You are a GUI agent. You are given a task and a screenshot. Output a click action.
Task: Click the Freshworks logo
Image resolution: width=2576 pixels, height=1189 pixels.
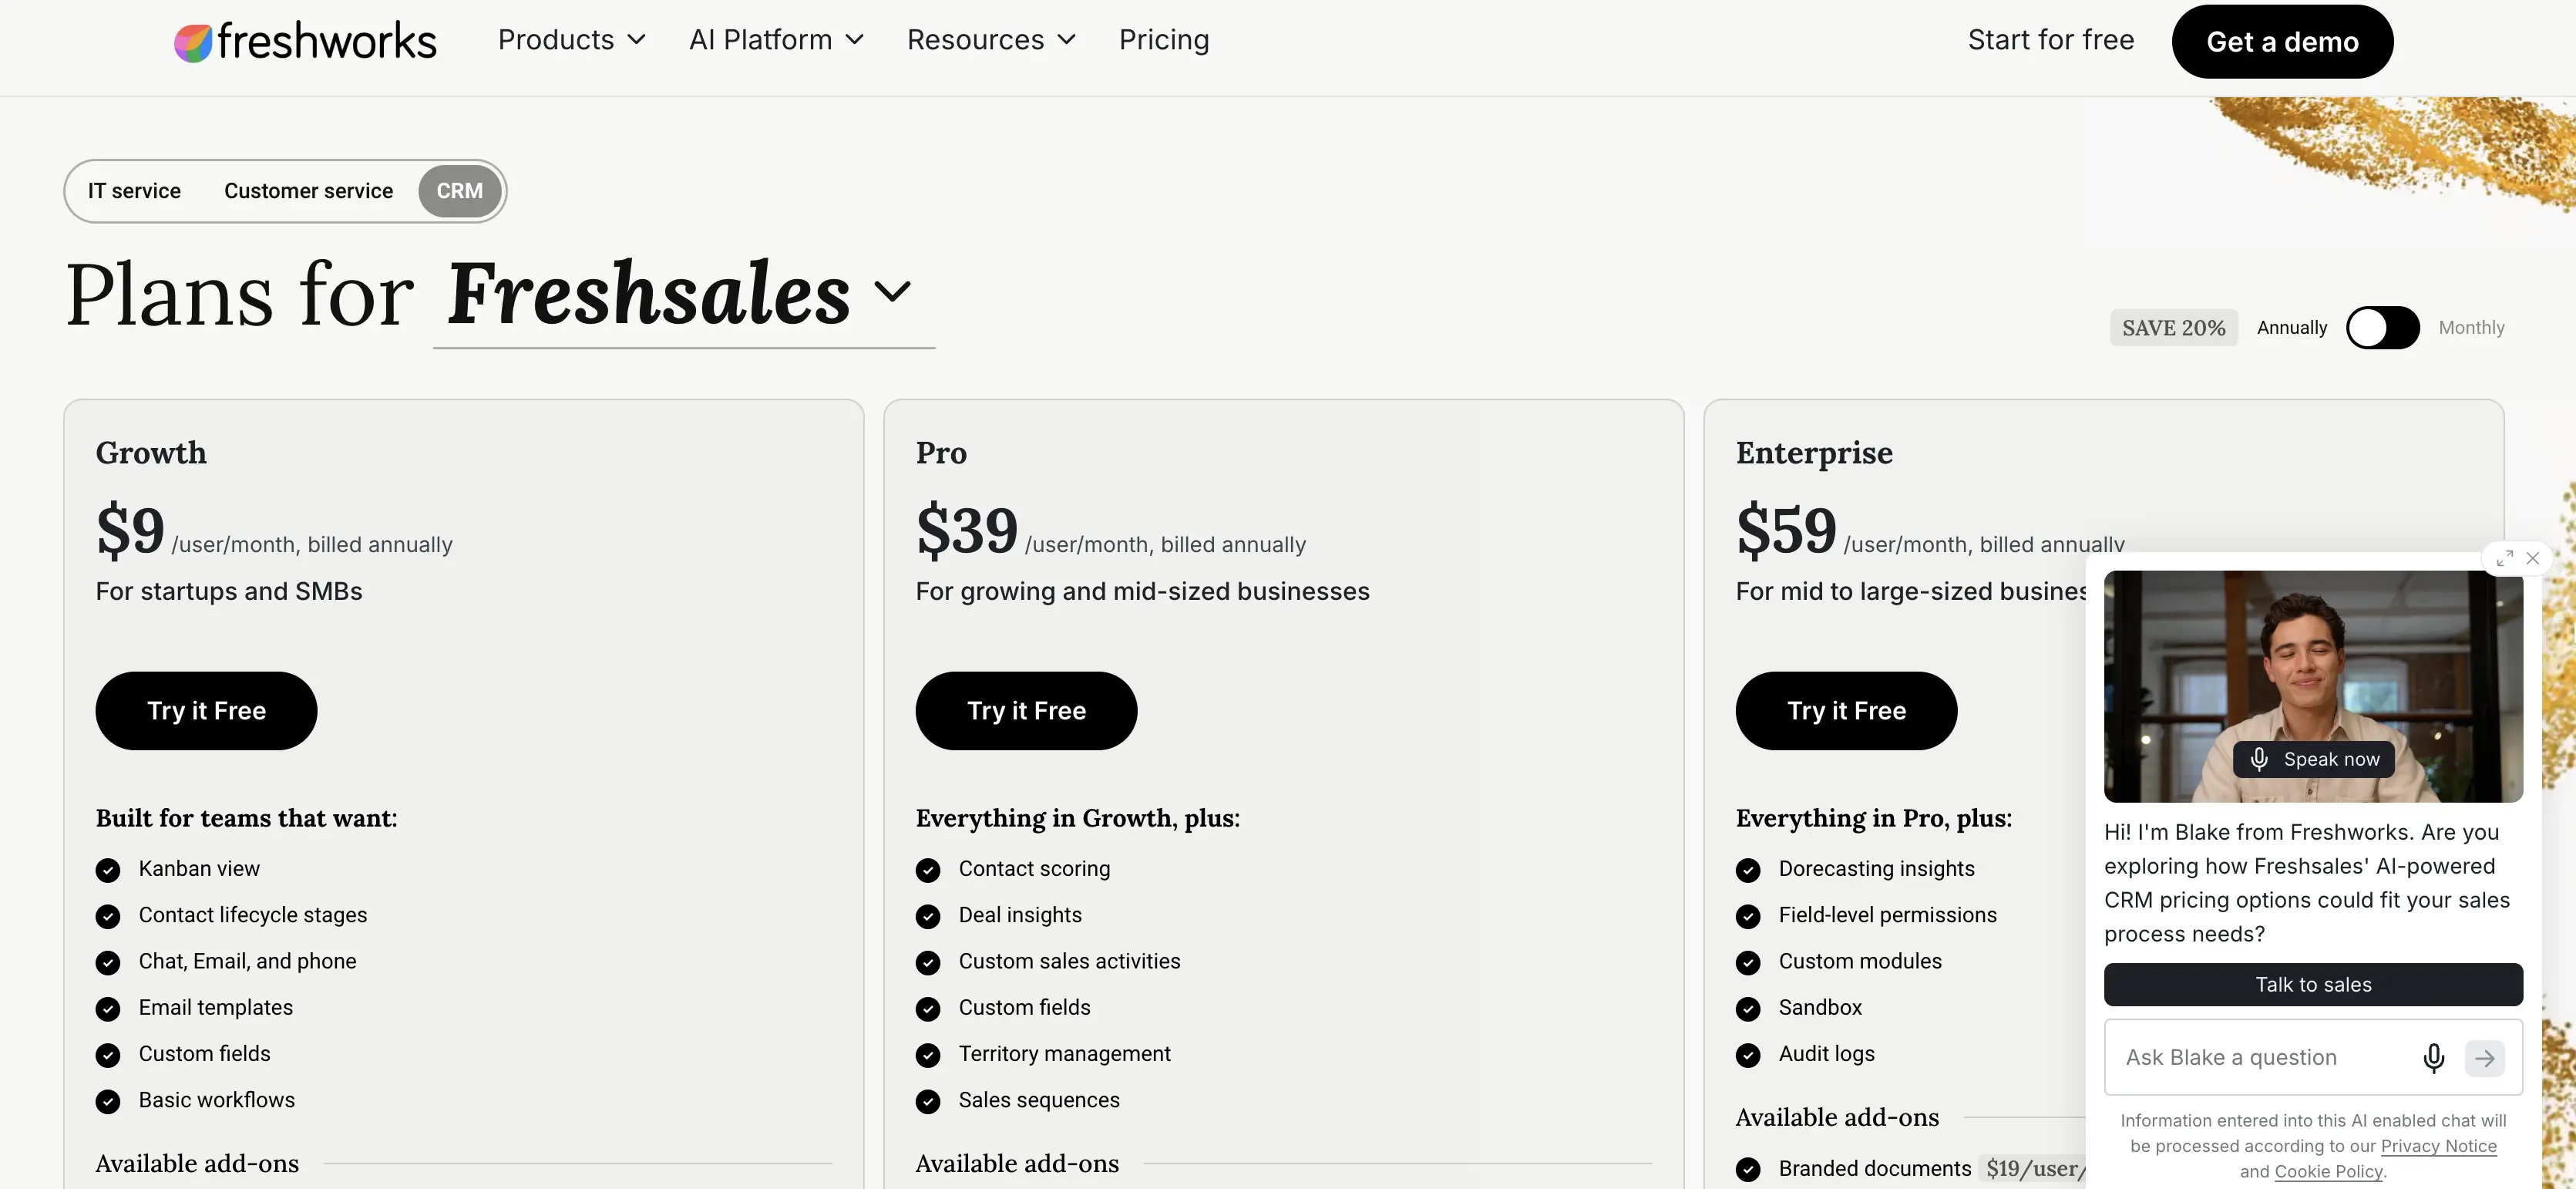305,42
